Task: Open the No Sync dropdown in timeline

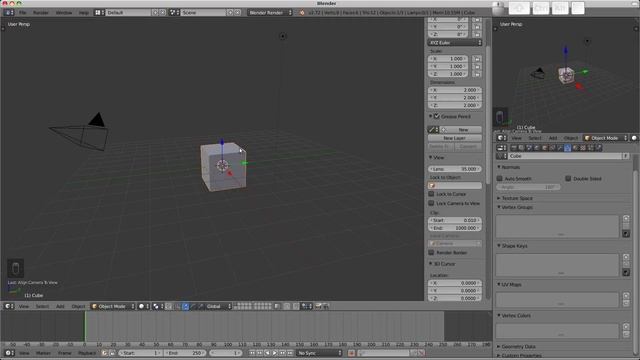Action: (x=320, y=353)
